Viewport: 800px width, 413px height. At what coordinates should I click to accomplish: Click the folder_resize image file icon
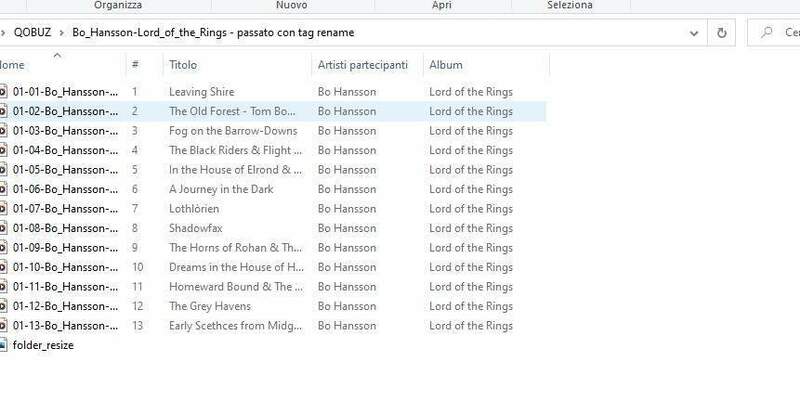tap(3, 345)
